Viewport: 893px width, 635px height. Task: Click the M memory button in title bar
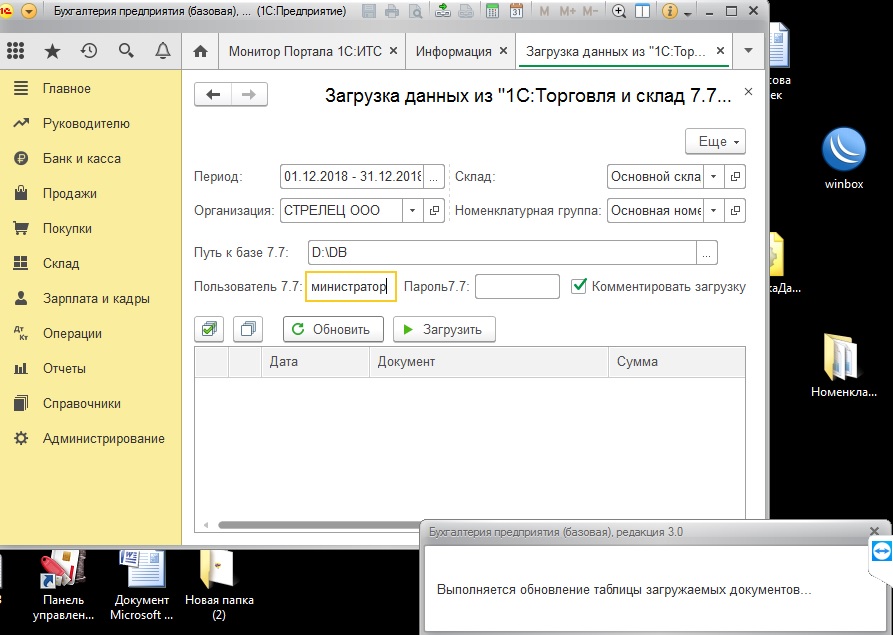[544, 11]
